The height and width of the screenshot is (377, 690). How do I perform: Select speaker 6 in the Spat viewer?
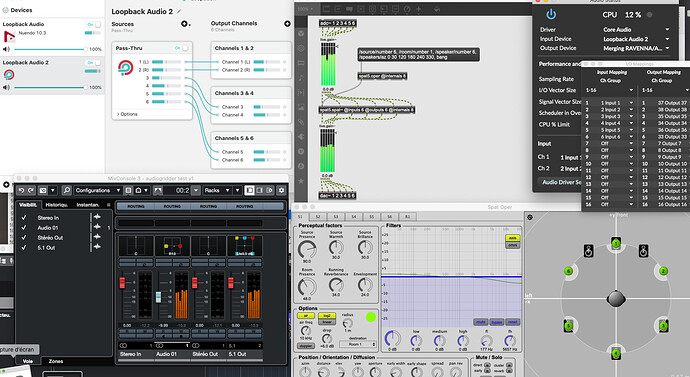point(569,271)
